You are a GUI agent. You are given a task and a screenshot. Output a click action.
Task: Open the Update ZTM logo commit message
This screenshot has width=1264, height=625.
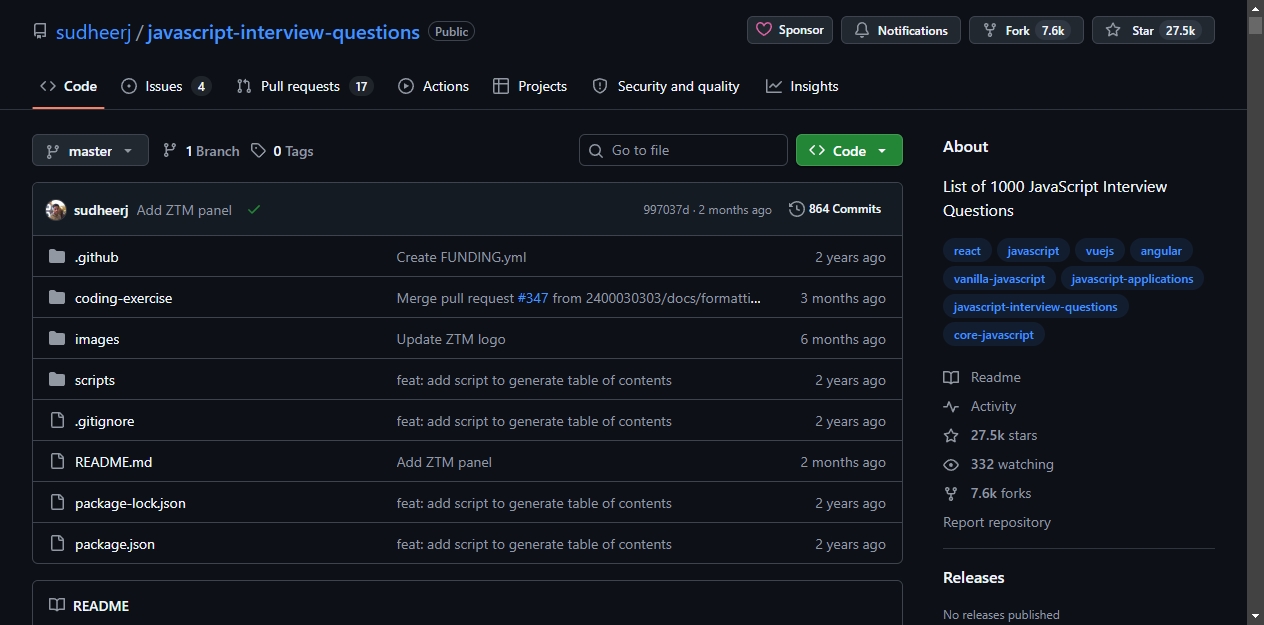(451, 339)
